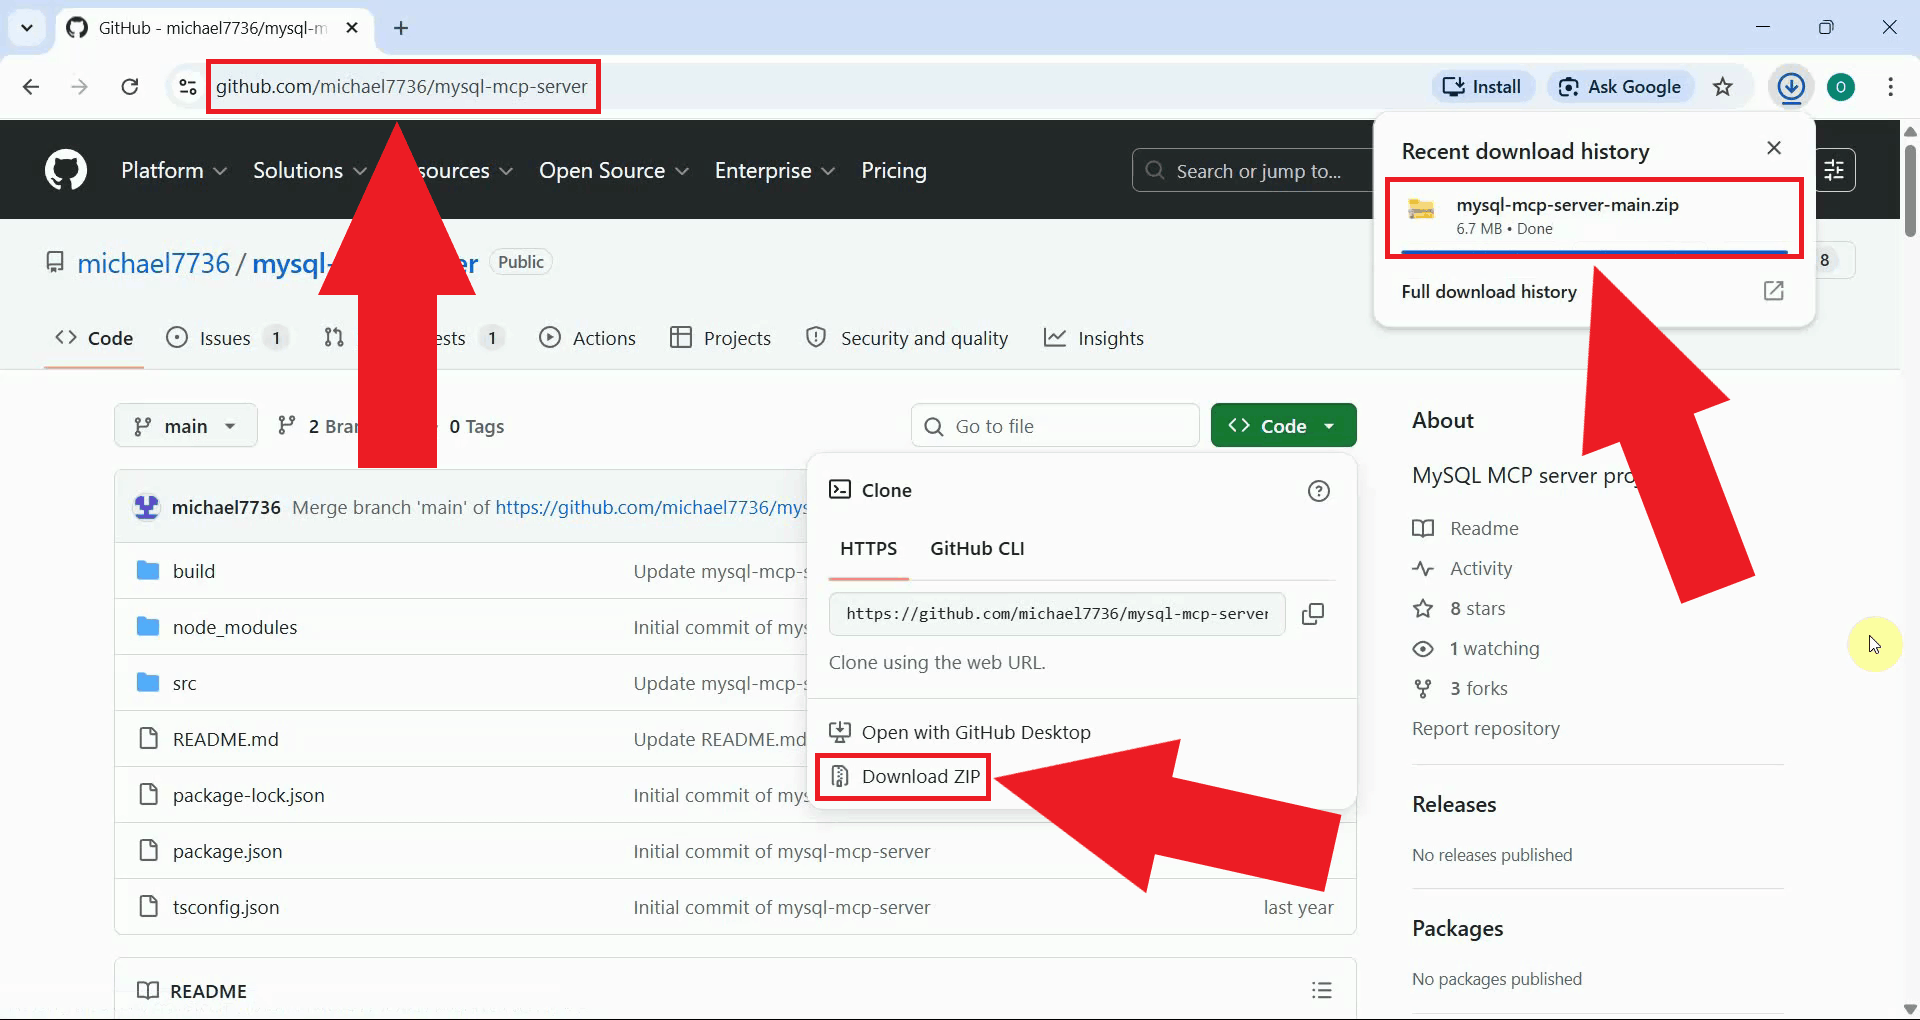The image size is (1920, 1020).
Task: Go back with browser back arrow
Action: [x=31, y=87]
